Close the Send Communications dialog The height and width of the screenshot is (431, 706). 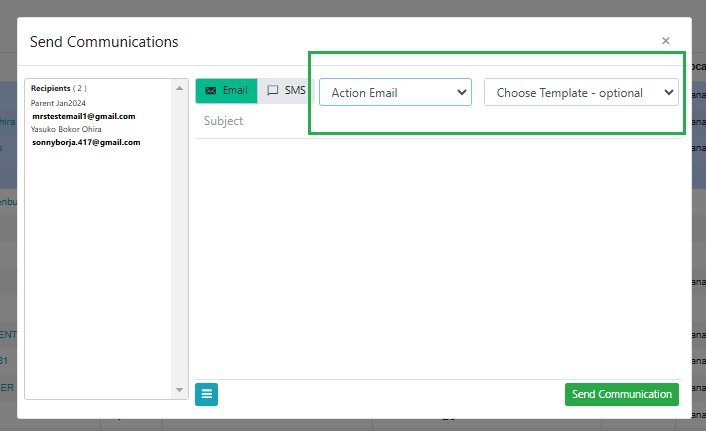click(666, 41)
